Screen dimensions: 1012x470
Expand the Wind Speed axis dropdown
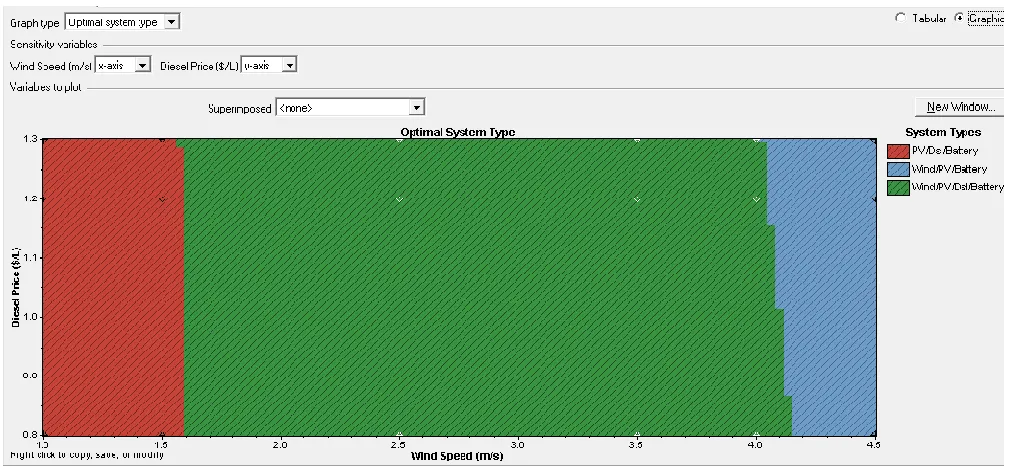123,65
